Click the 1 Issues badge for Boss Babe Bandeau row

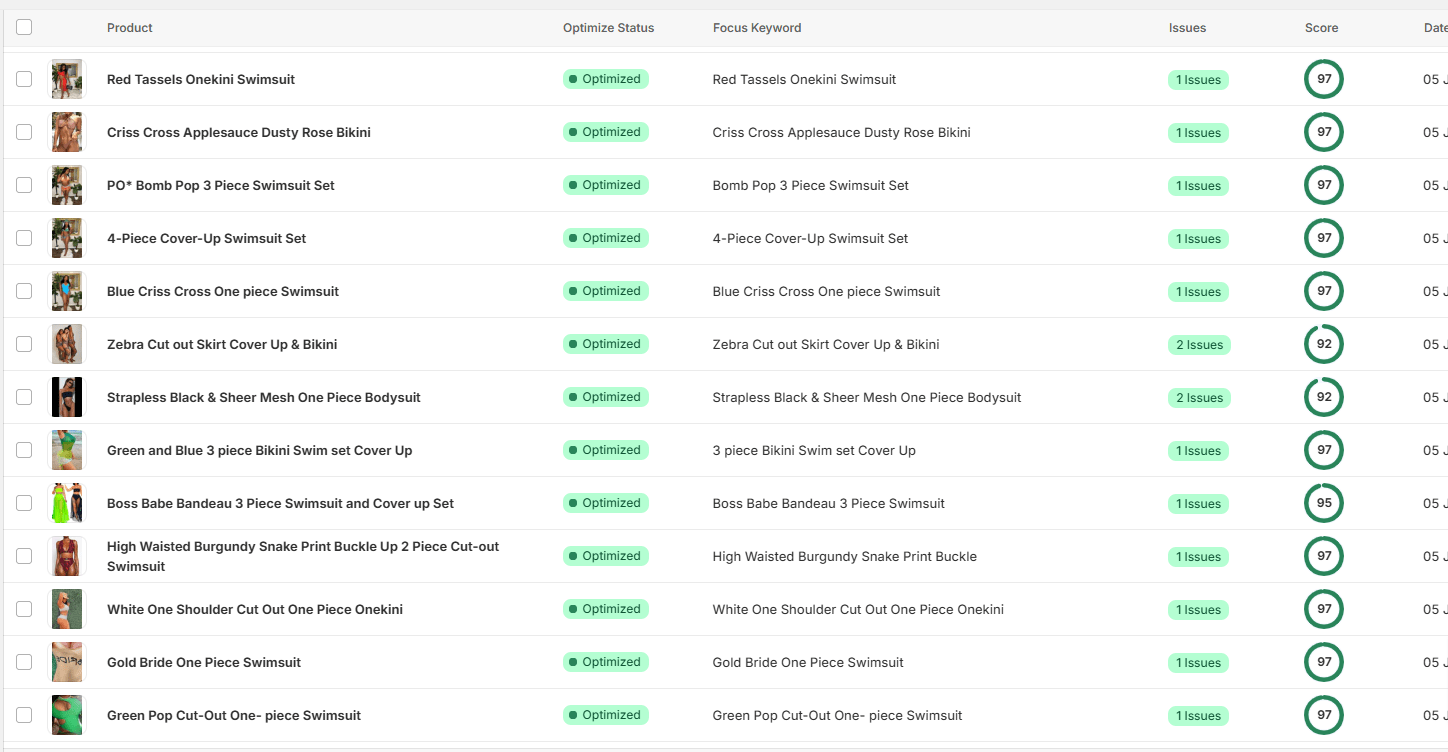tap(1198, 504)
